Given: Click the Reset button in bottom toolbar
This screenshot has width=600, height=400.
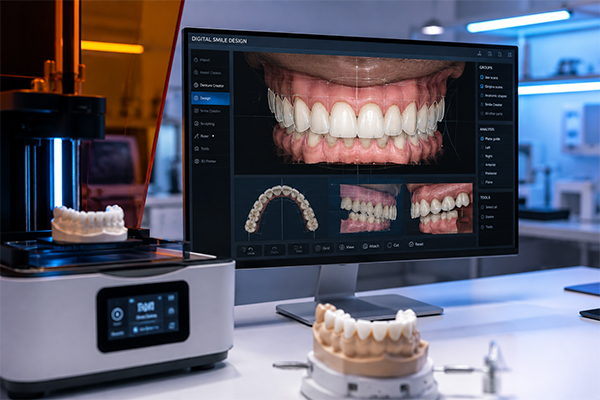Looking at the screenshot, I should (x=416, y=244).
